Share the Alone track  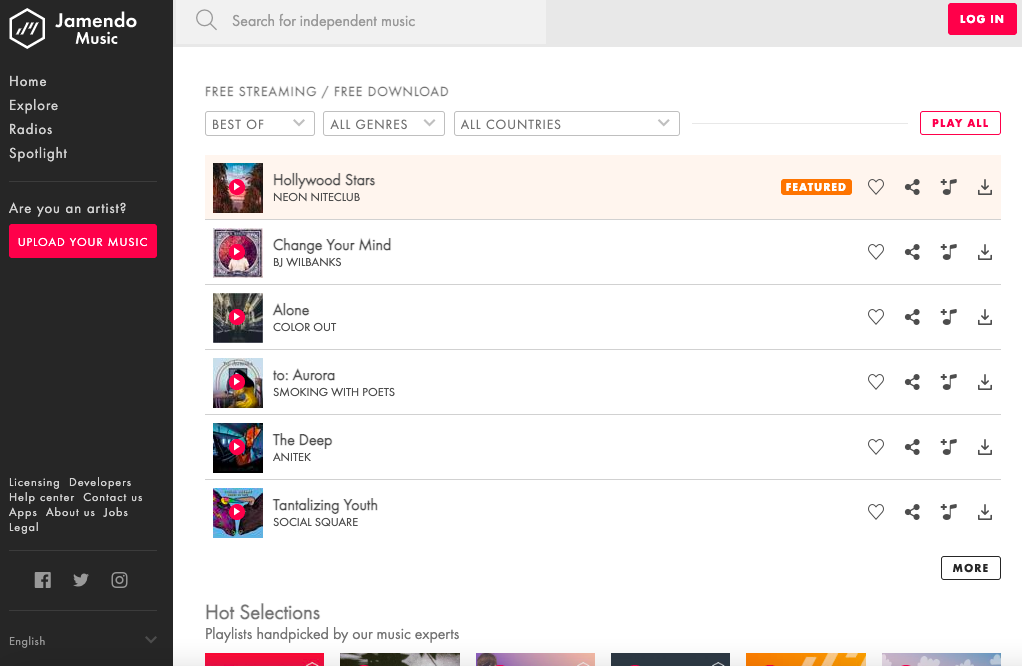912,317
